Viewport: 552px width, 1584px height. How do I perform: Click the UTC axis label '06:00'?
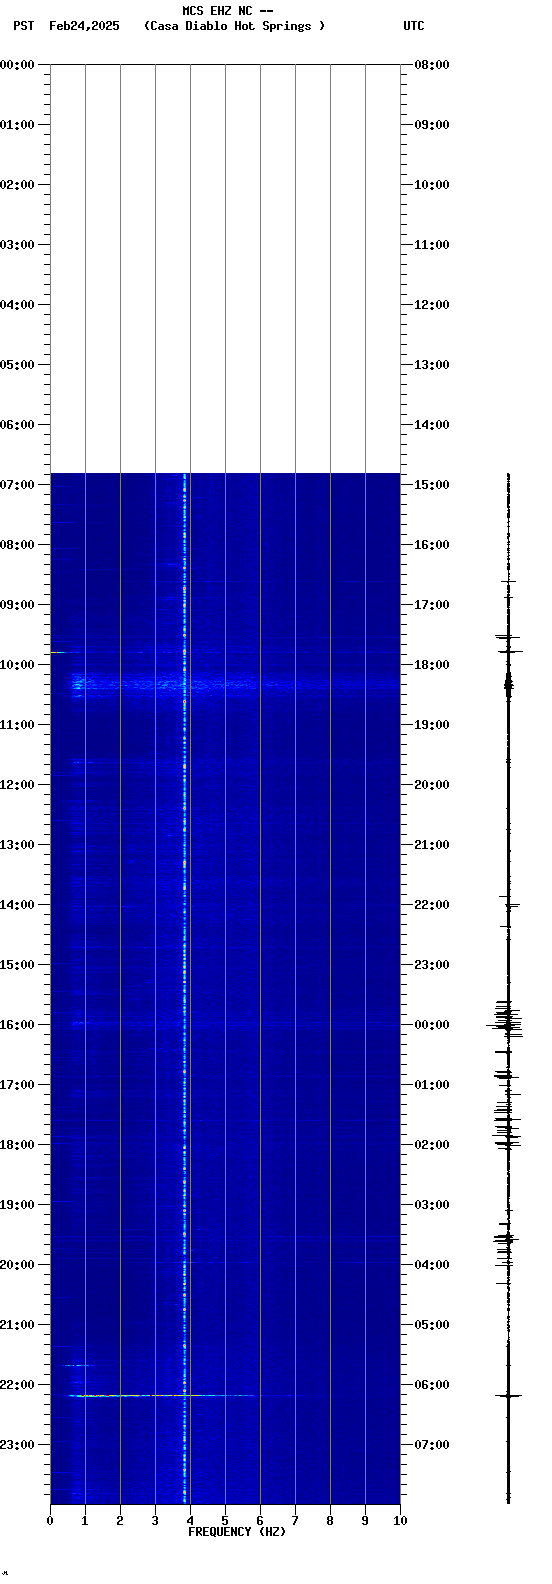(x=432, y=1385)
